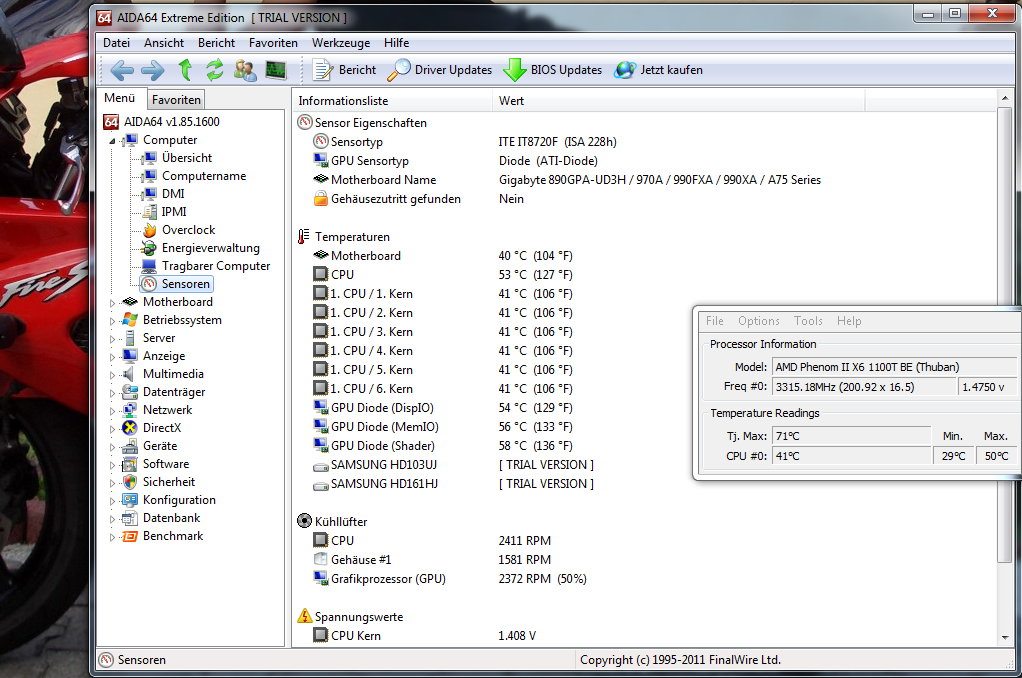Screen dimensions: 1022x678
Task: Click scrollbar down arrow in sensor list
Action: (1004, 638)
